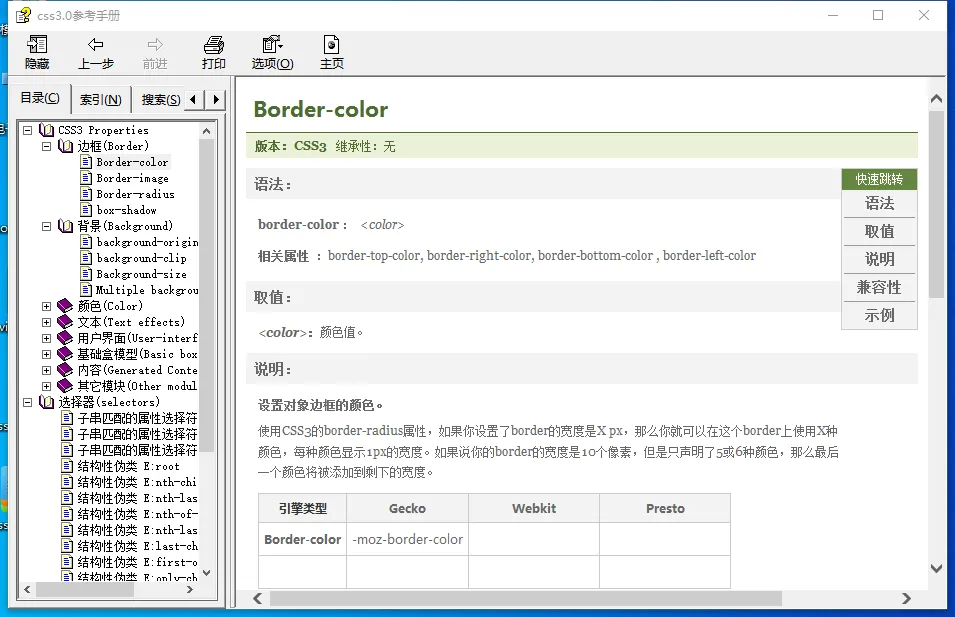The image size is (955, 617).
Task: Expand the 基础盒模型(Basic box) node
Action: click(x=46, y=354)
